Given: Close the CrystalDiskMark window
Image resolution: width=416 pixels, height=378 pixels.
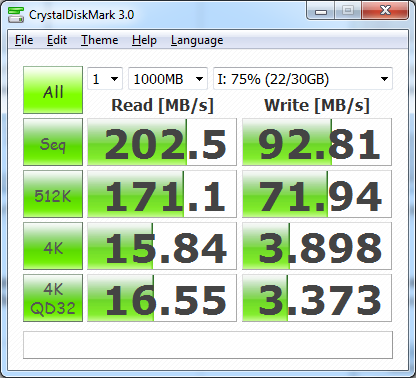Looking at the screenshot, I should pyautogui.click(x=385, y=12).
